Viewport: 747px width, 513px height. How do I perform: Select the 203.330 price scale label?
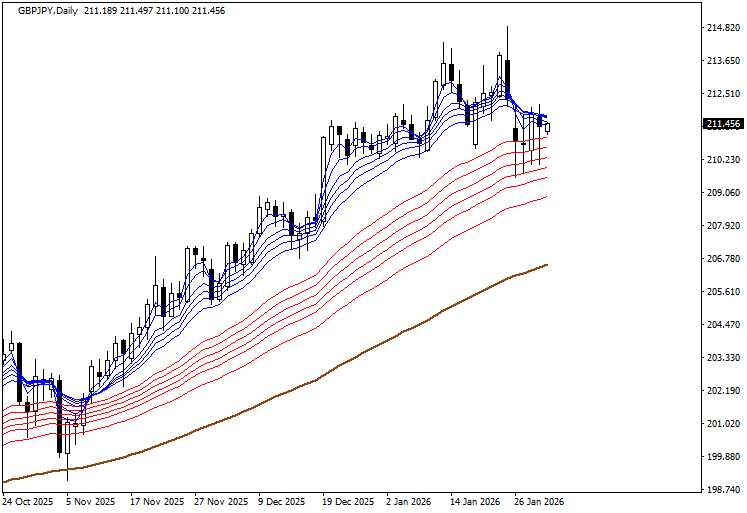722,358
